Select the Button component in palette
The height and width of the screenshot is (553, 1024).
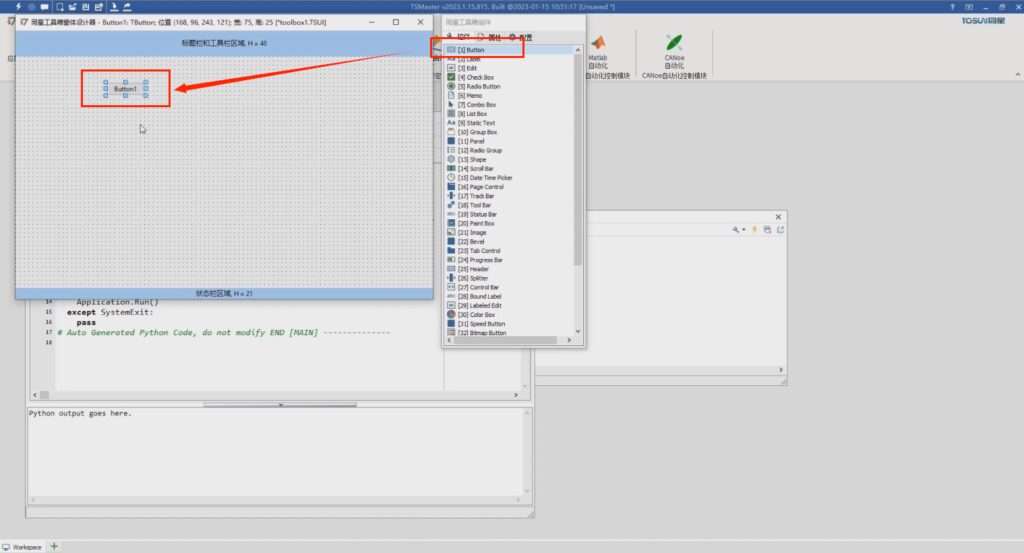[475, 50]
